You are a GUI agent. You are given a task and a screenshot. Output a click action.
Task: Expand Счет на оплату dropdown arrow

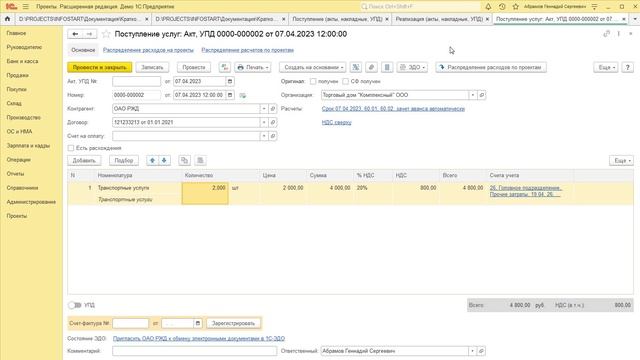click(264, 136)
